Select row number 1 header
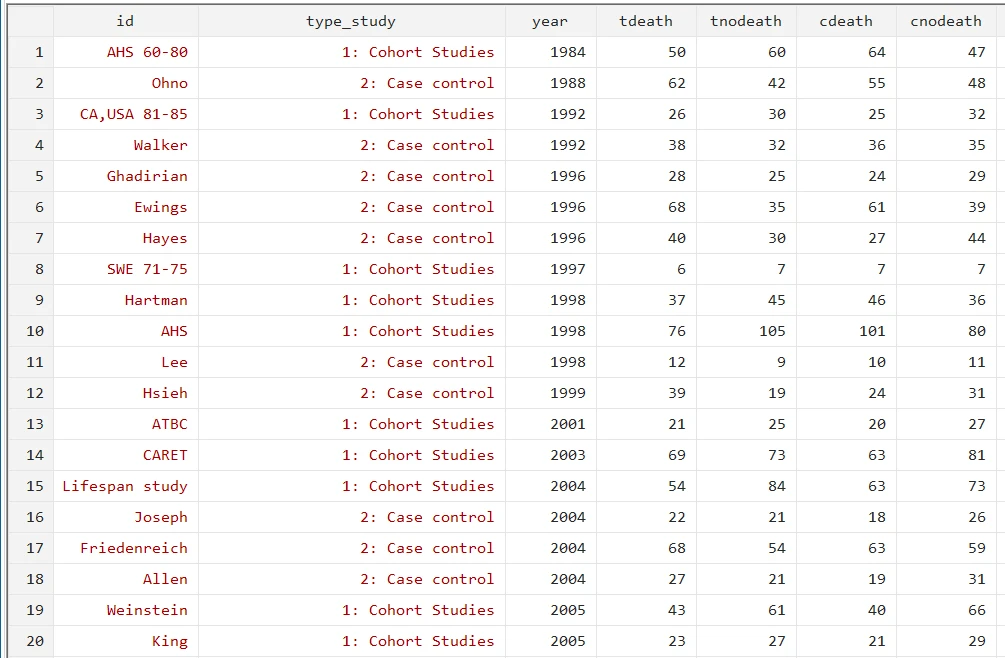 click(38, 52)
